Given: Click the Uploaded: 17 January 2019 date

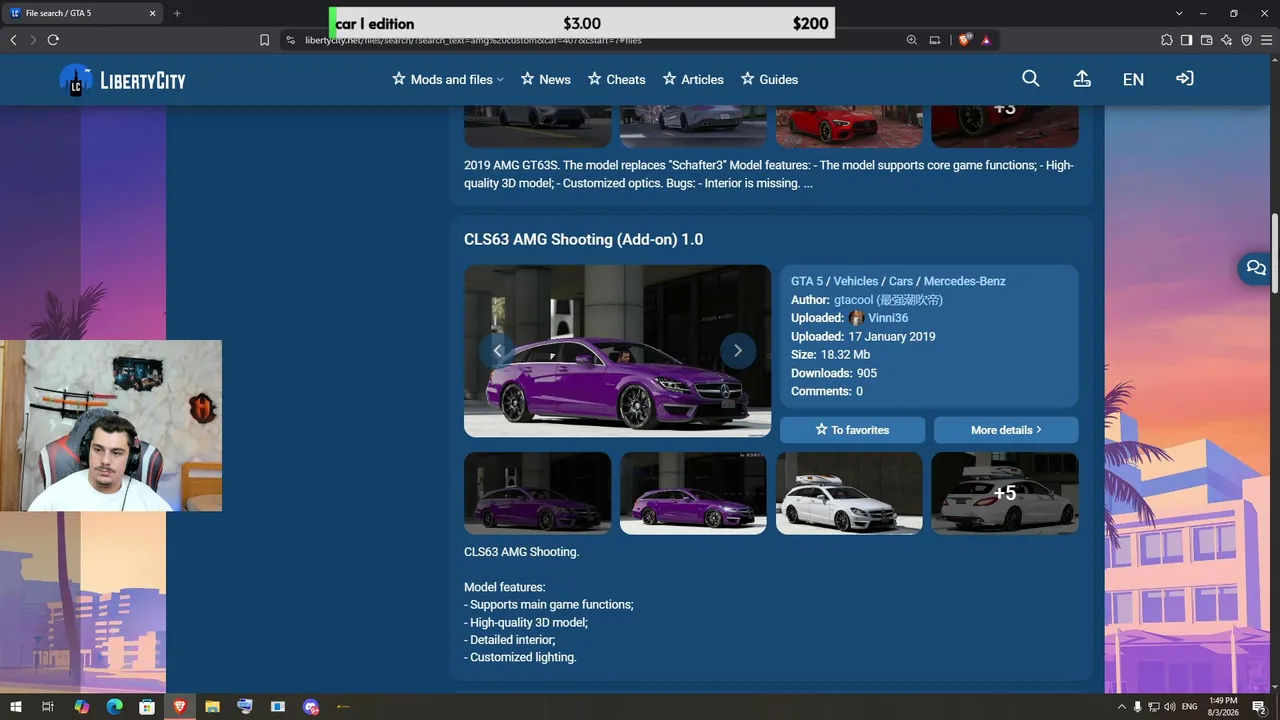Looking at the screenshot, I should (863, 337).
